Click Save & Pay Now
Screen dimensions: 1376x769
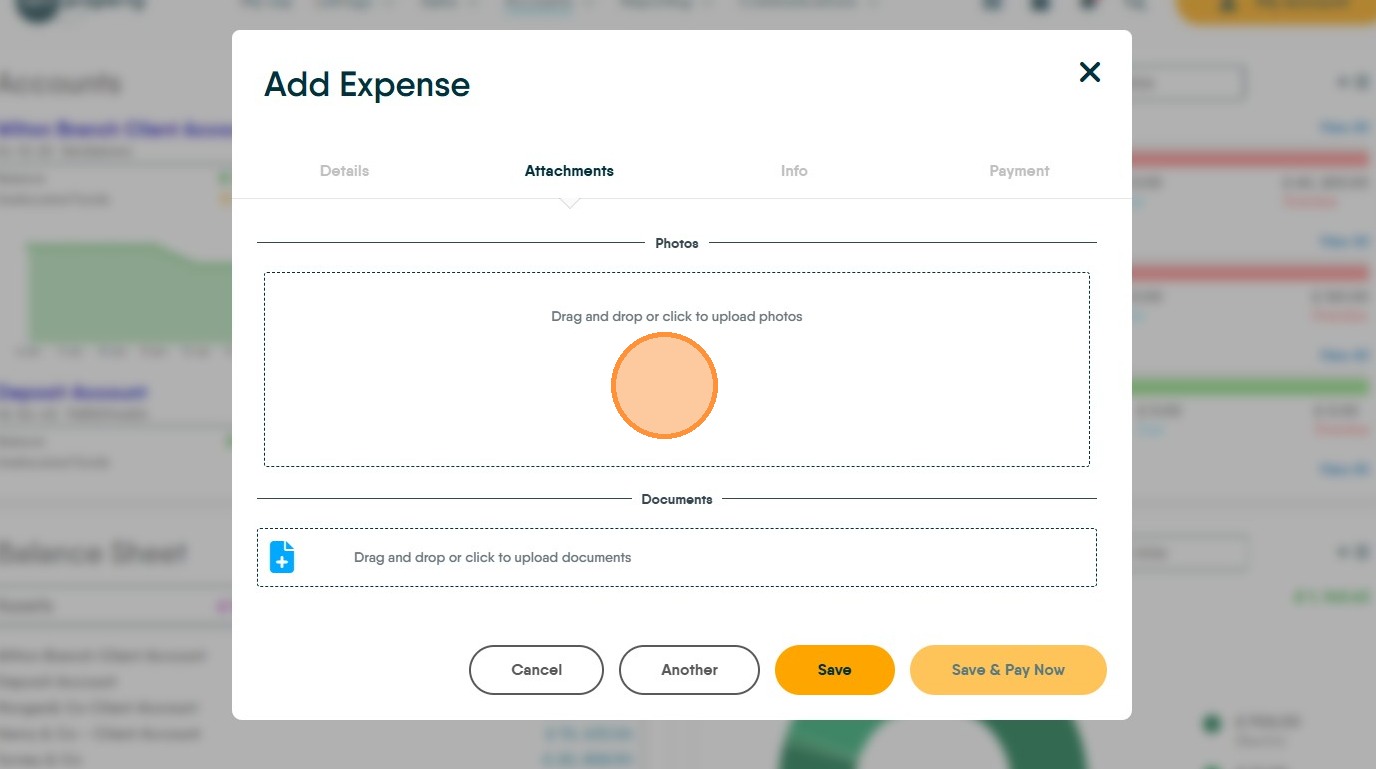1007,670
